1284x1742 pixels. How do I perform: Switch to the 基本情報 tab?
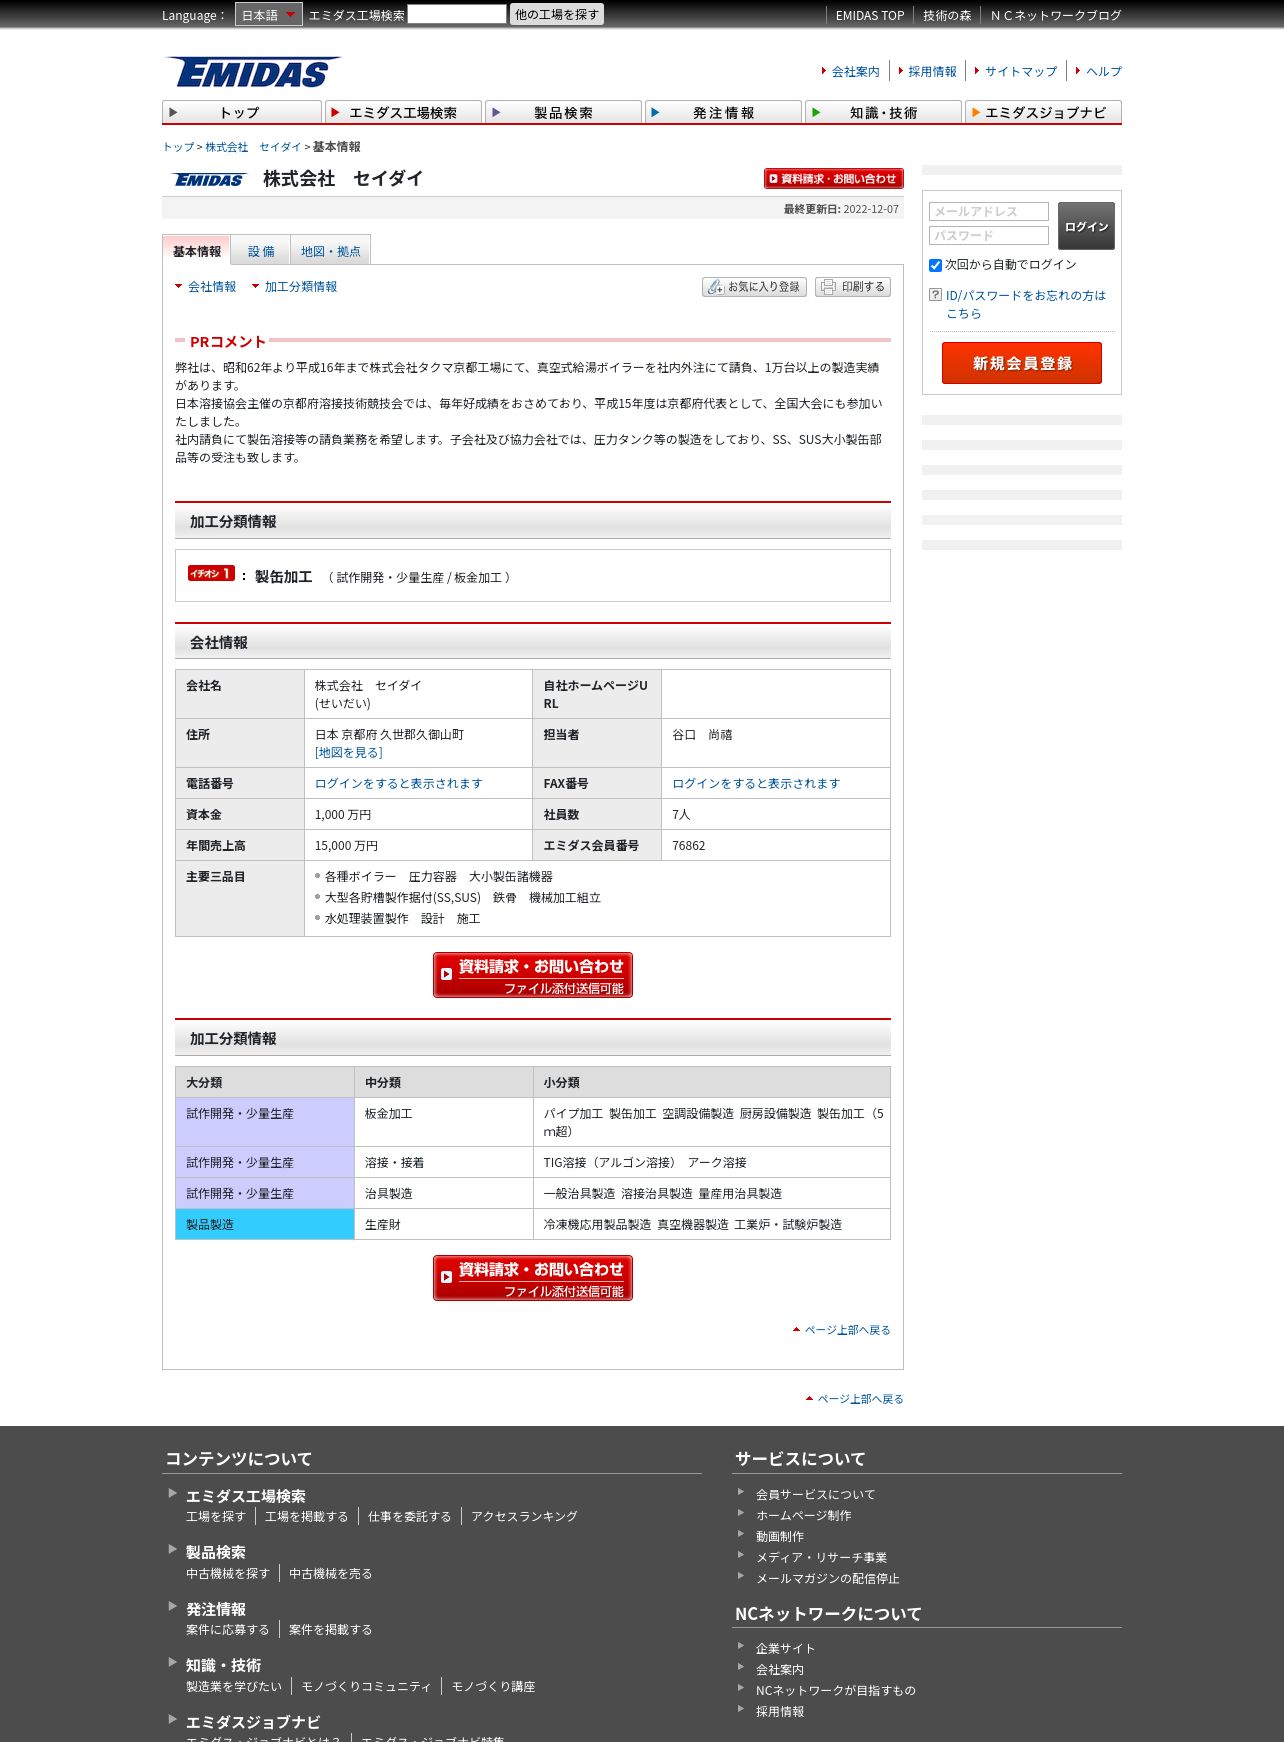[x=196, y=251]
